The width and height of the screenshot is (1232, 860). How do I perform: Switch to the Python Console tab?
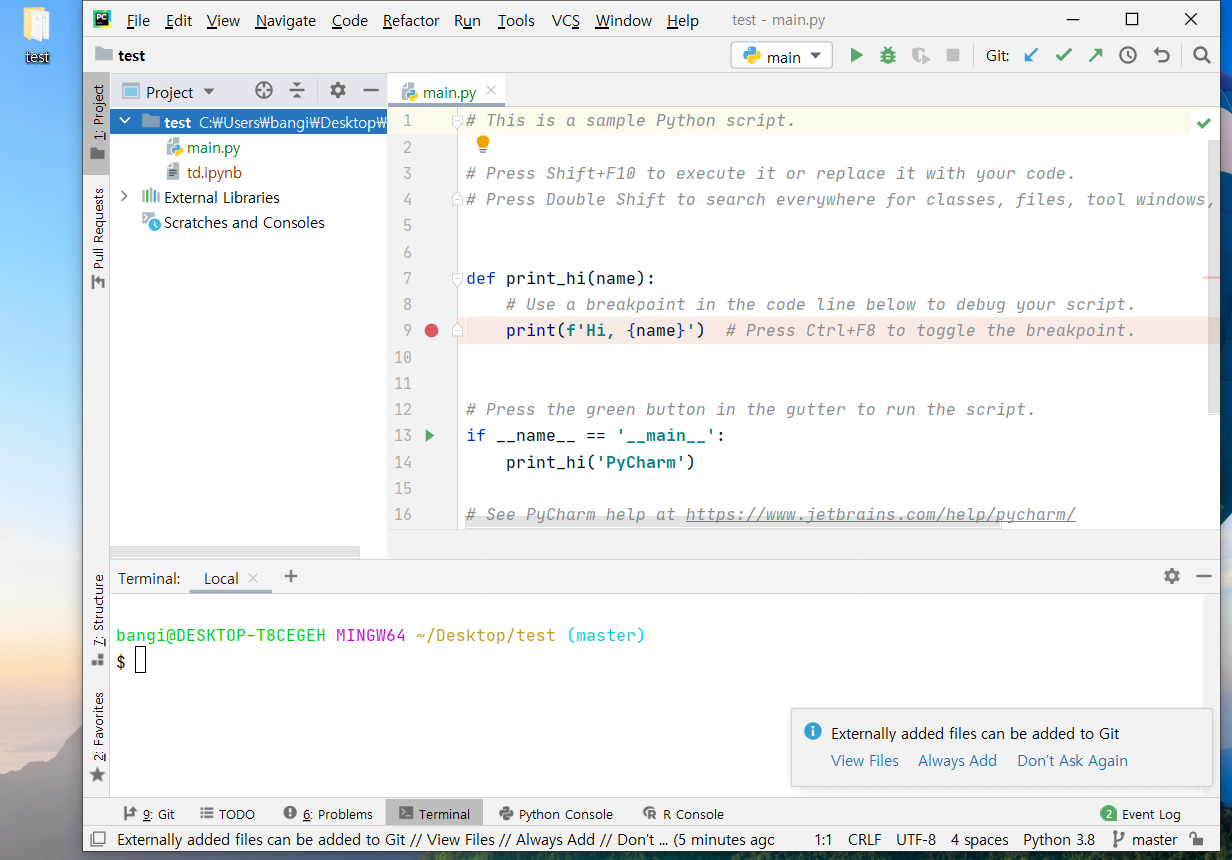coord(556,814)
